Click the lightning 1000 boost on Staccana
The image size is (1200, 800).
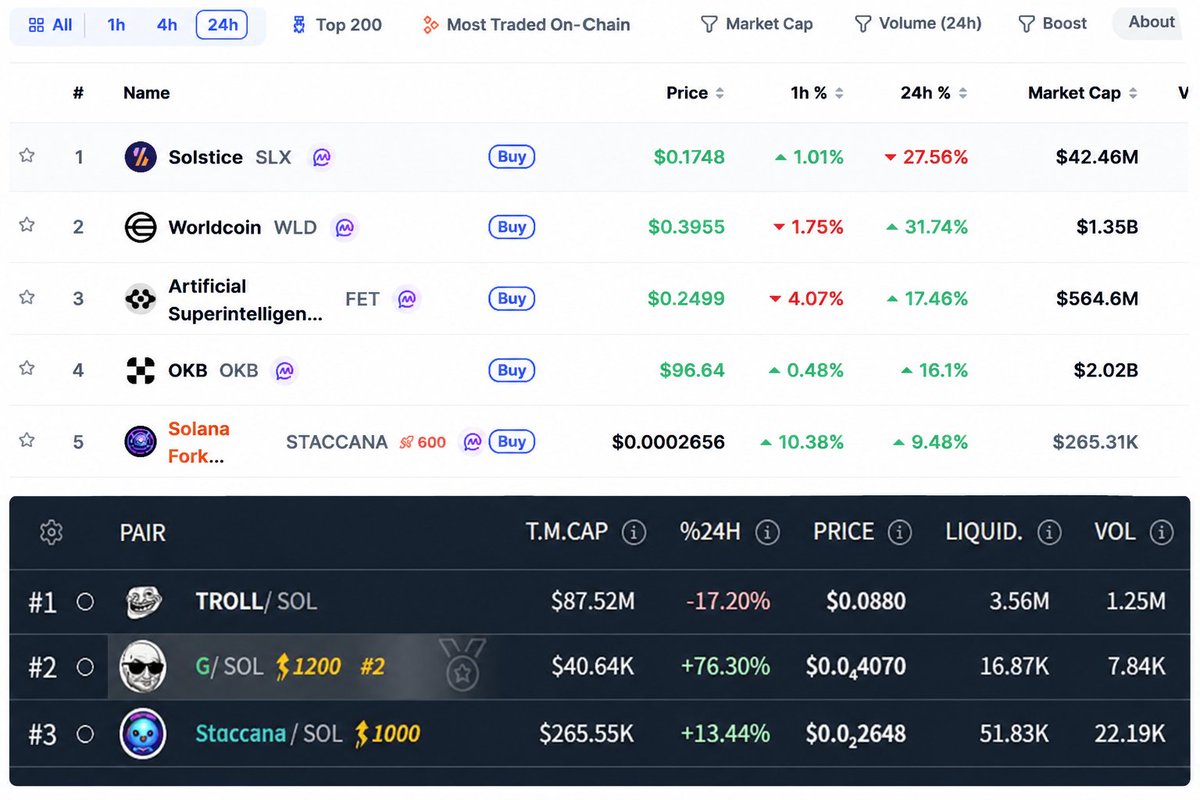click(x=387, y=734)
